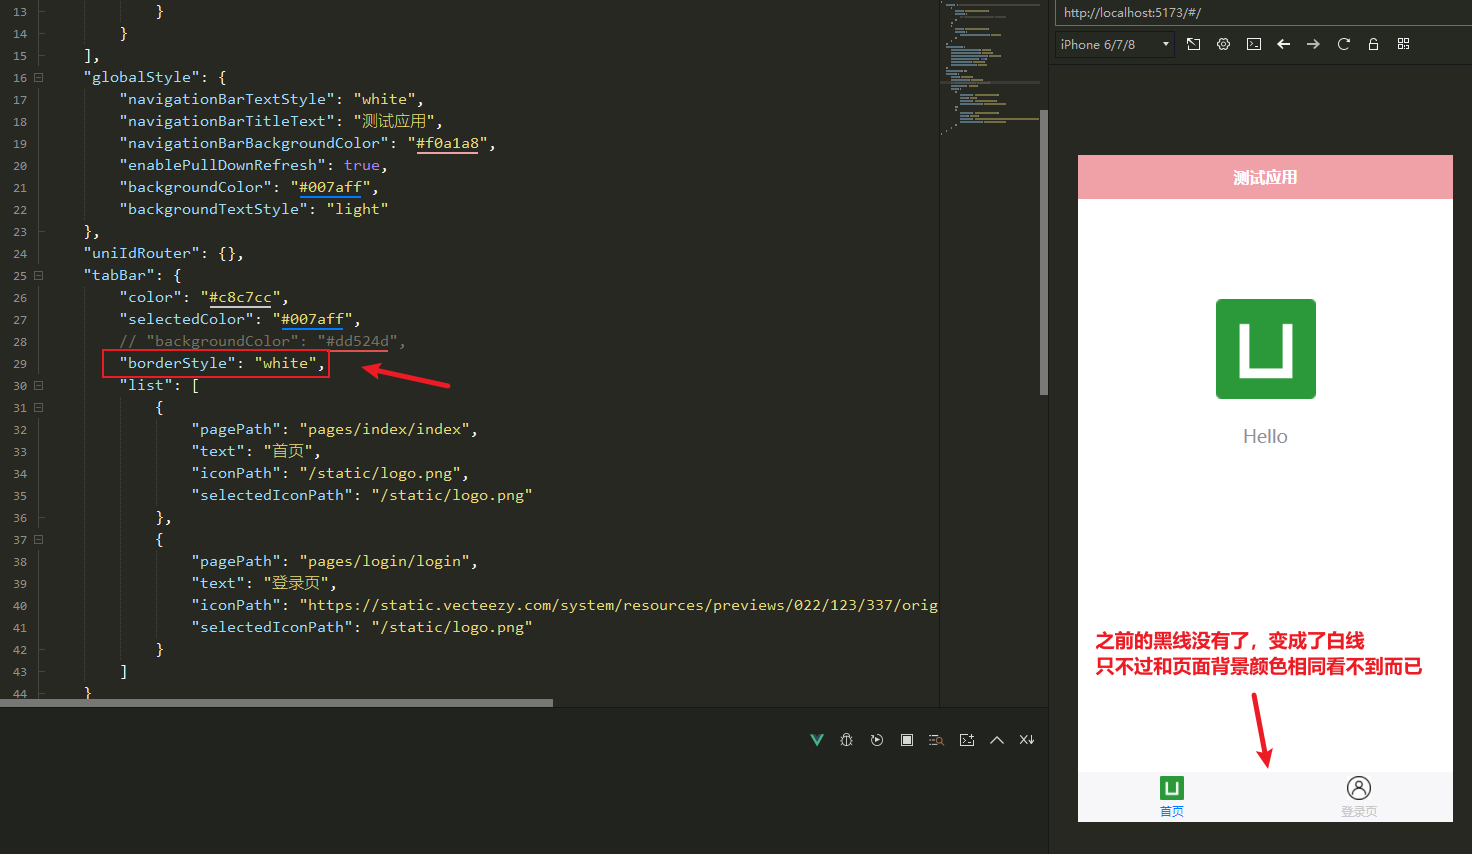Viewport: 1472px width, 854px height.
Task: Create a new terminal with plus icon
Action: pyautogui.click(x=967, y=740)
